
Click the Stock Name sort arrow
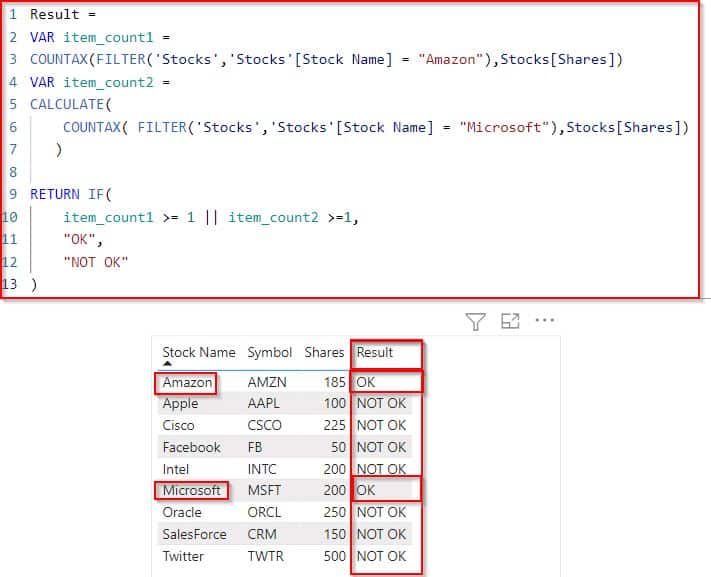click(x=167, y=364)
